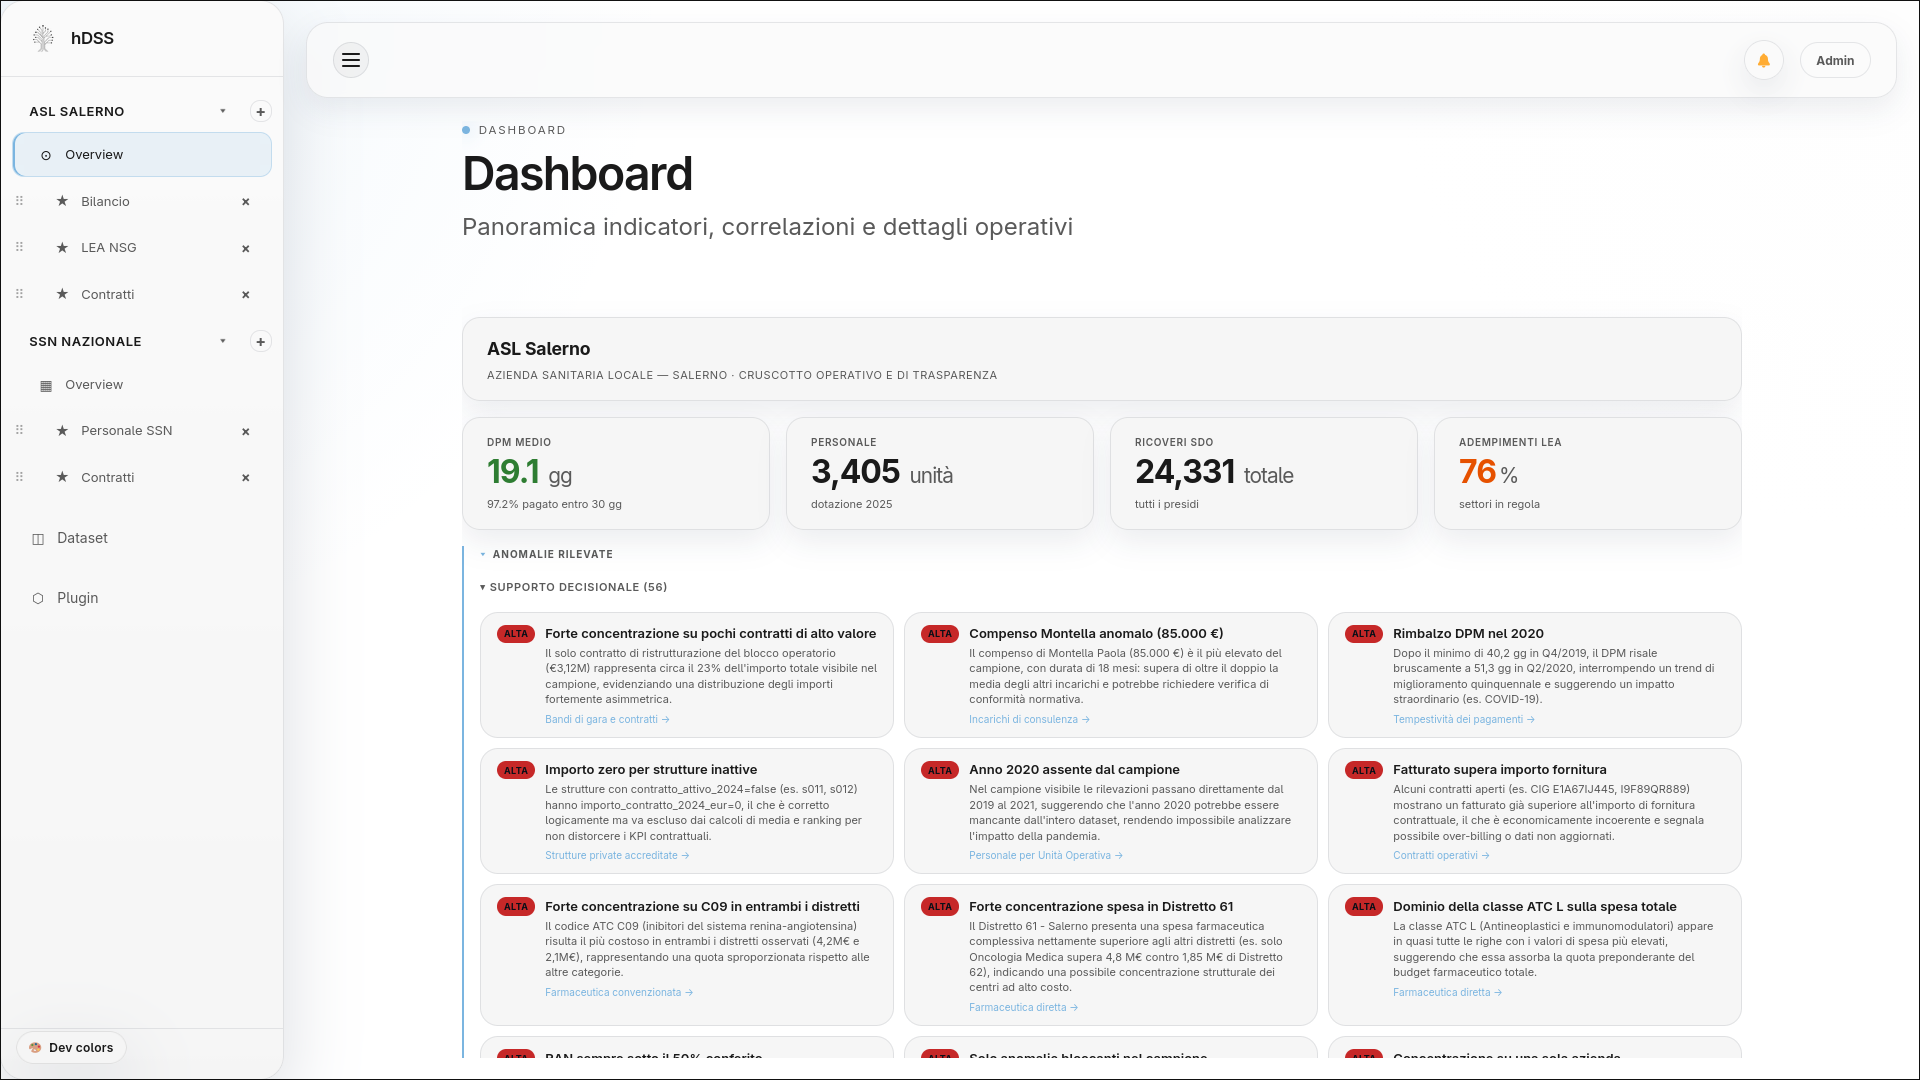Open notifications bell
This screenshot has width=1920, height=1080.
pyautogui.click(x=1764, y=60)
